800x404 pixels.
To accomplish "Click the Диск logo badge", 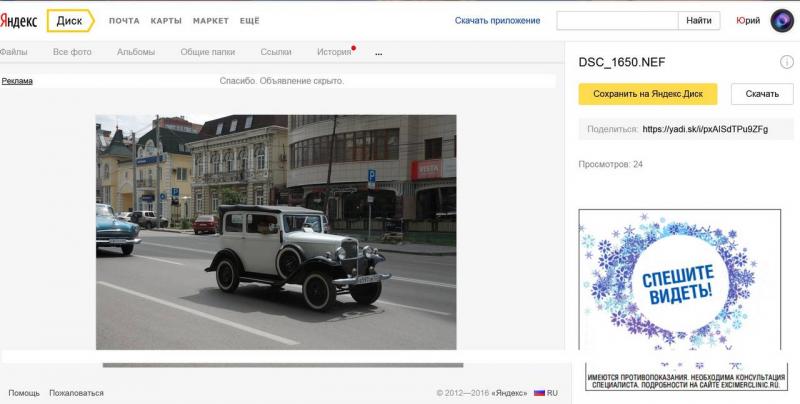I will pyautogui.click(x=70, y=21).
